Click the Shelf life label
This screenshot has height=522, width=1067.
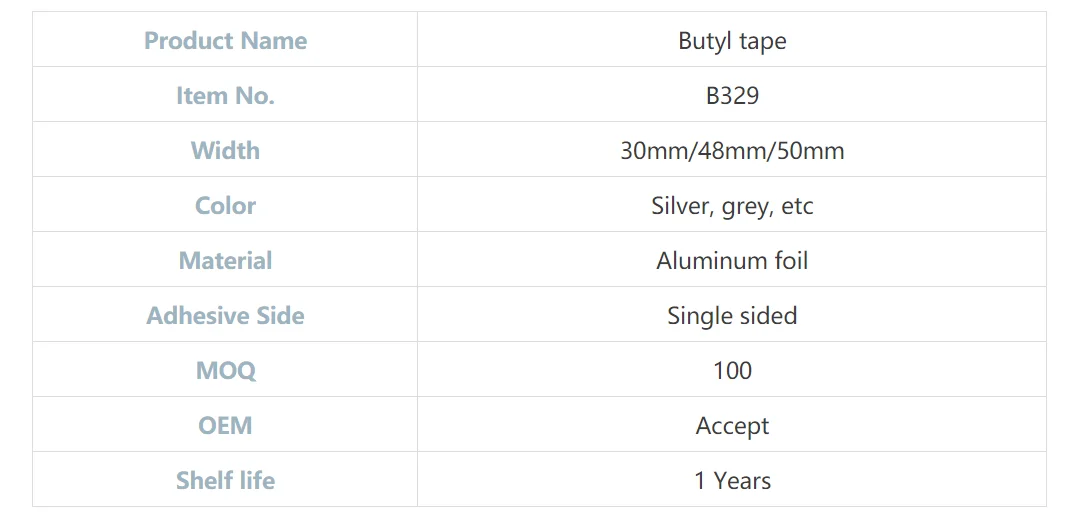(x=225, y=481)
